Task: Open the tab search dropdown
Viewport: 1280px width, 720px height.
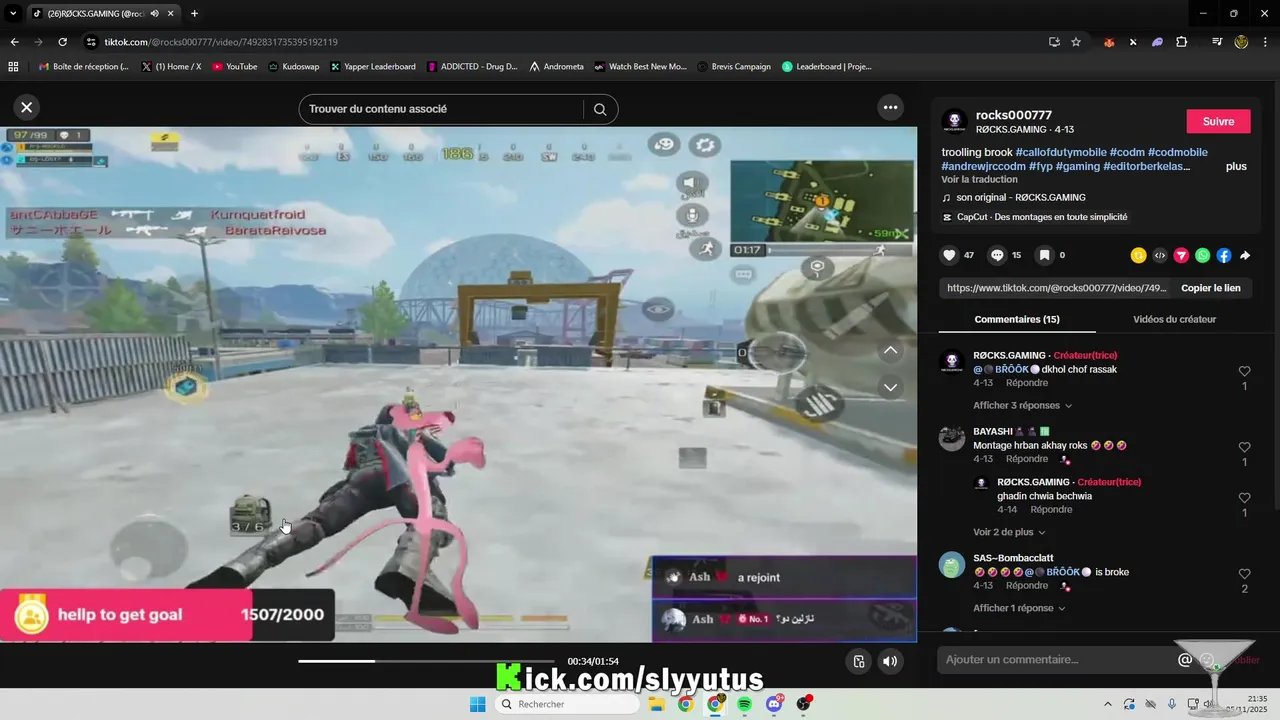Action: click(13, 13)
